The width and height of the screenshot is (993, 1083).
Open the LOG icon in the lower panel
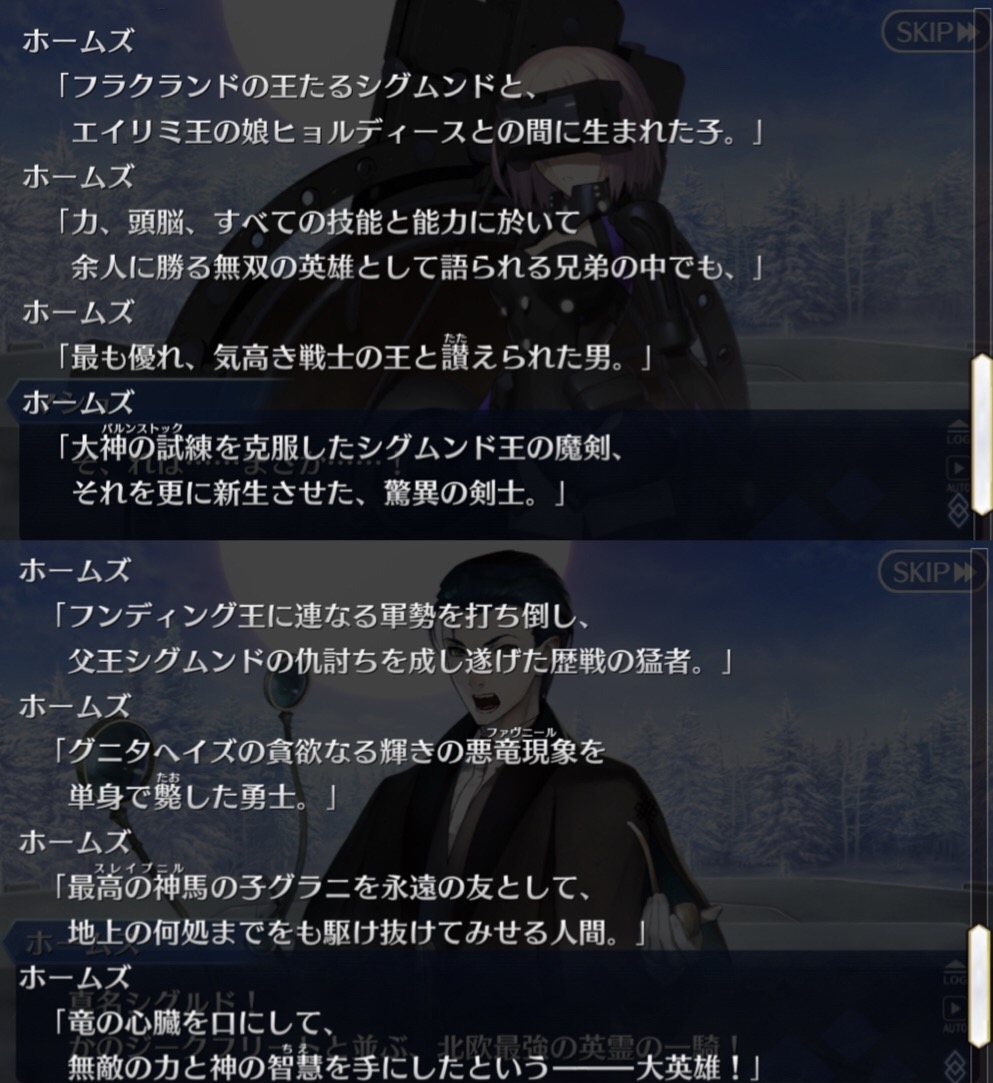tap(956, 972)
